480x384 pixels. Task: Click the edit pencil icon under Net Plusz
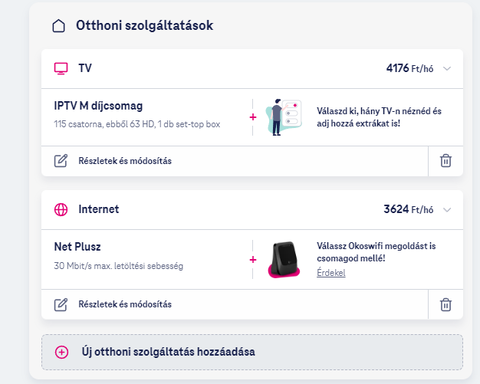61,305
